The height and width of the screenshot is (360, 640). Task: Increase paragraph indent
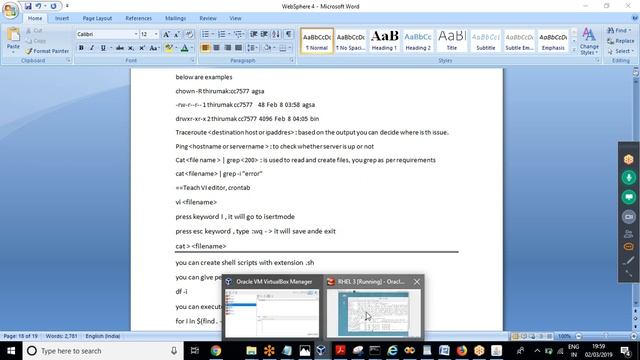pos(264,34)
